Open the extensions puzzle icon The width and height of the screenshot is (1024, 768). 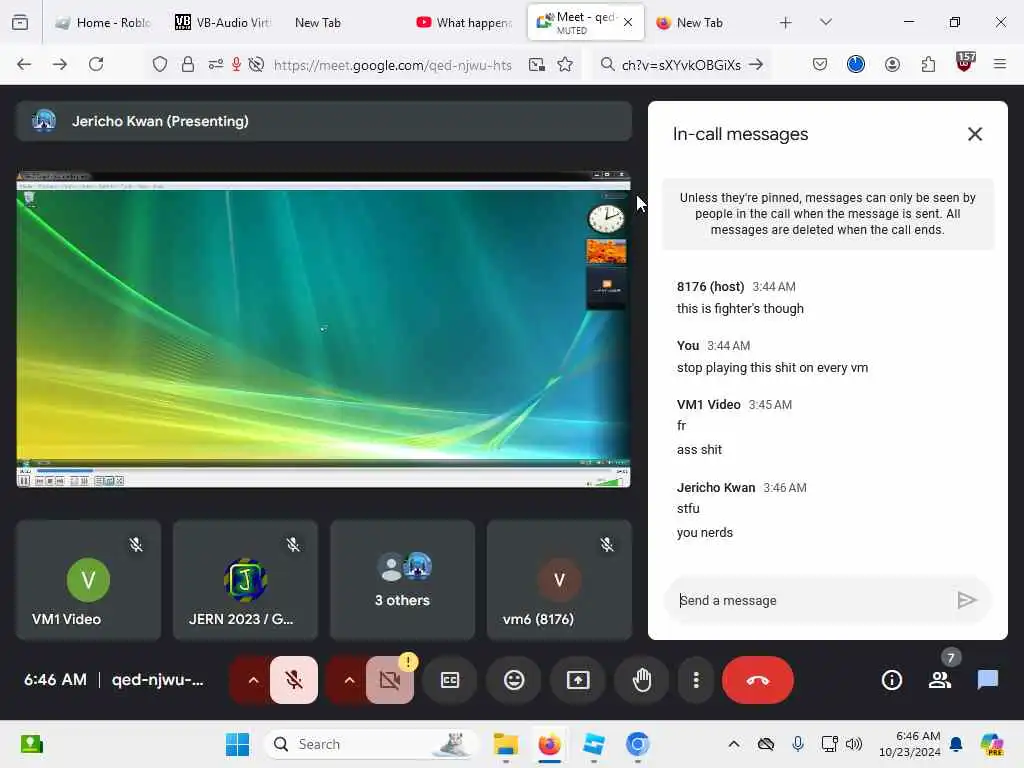pyautogui.click(x=928, y=64)
